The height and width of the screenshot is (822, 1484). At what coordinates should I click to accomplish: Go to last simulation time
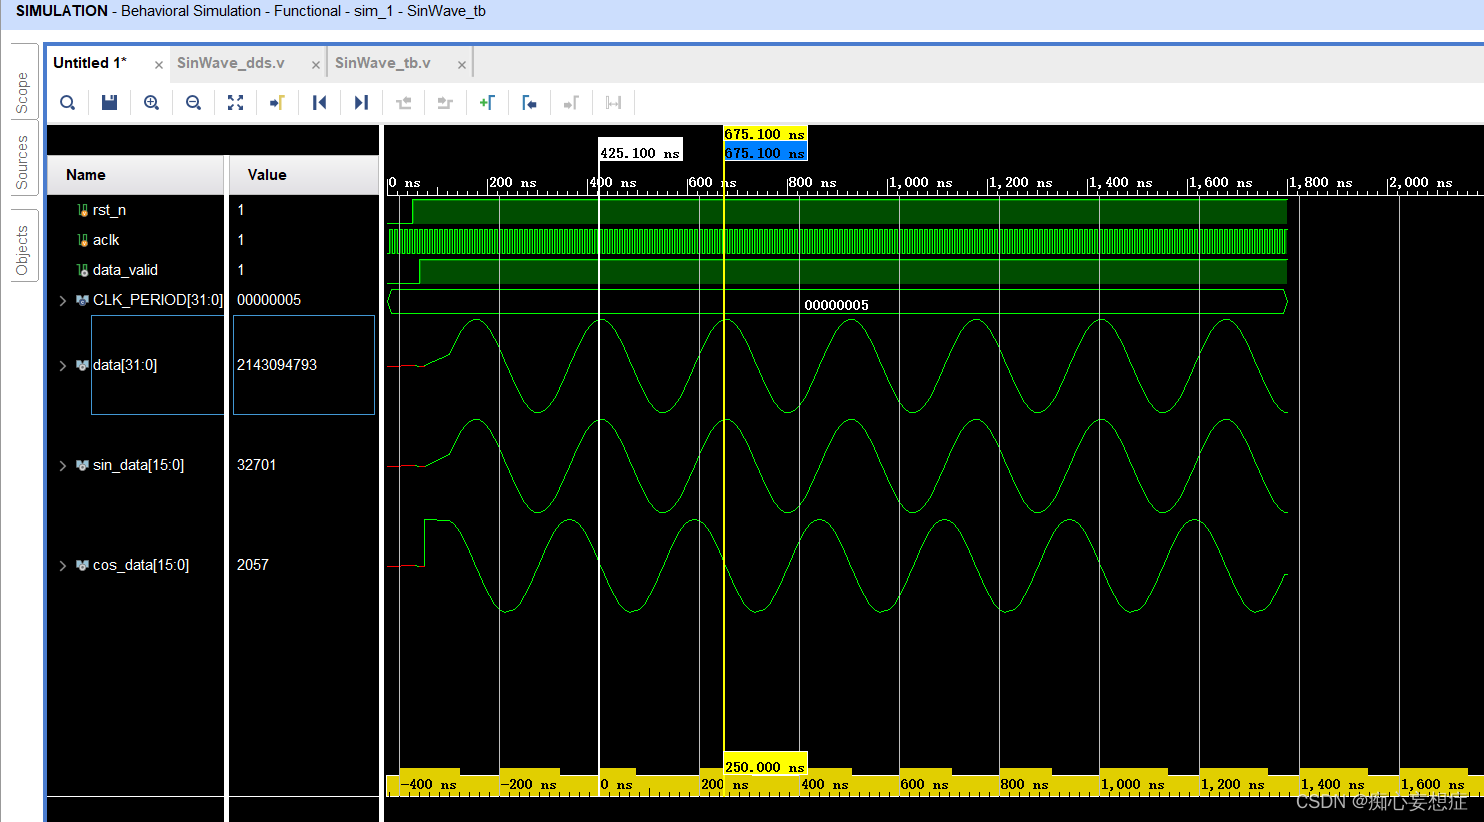coord(361,102)
